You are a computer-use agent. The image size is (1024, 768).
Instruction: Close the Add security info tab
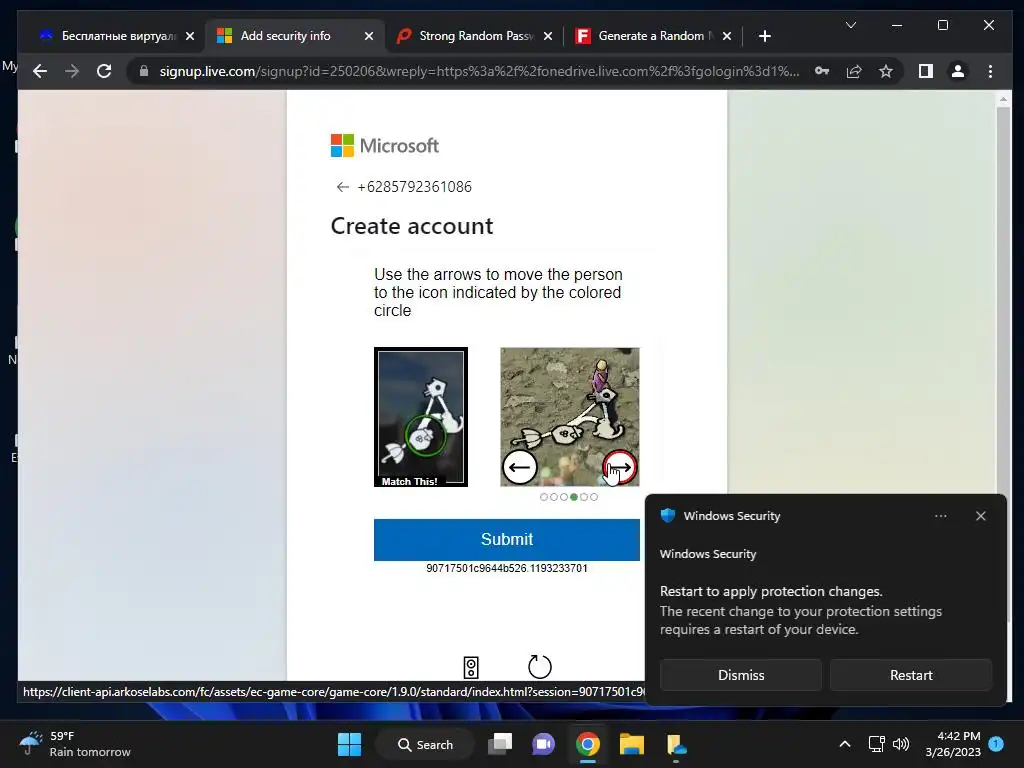tap(369, 36)
